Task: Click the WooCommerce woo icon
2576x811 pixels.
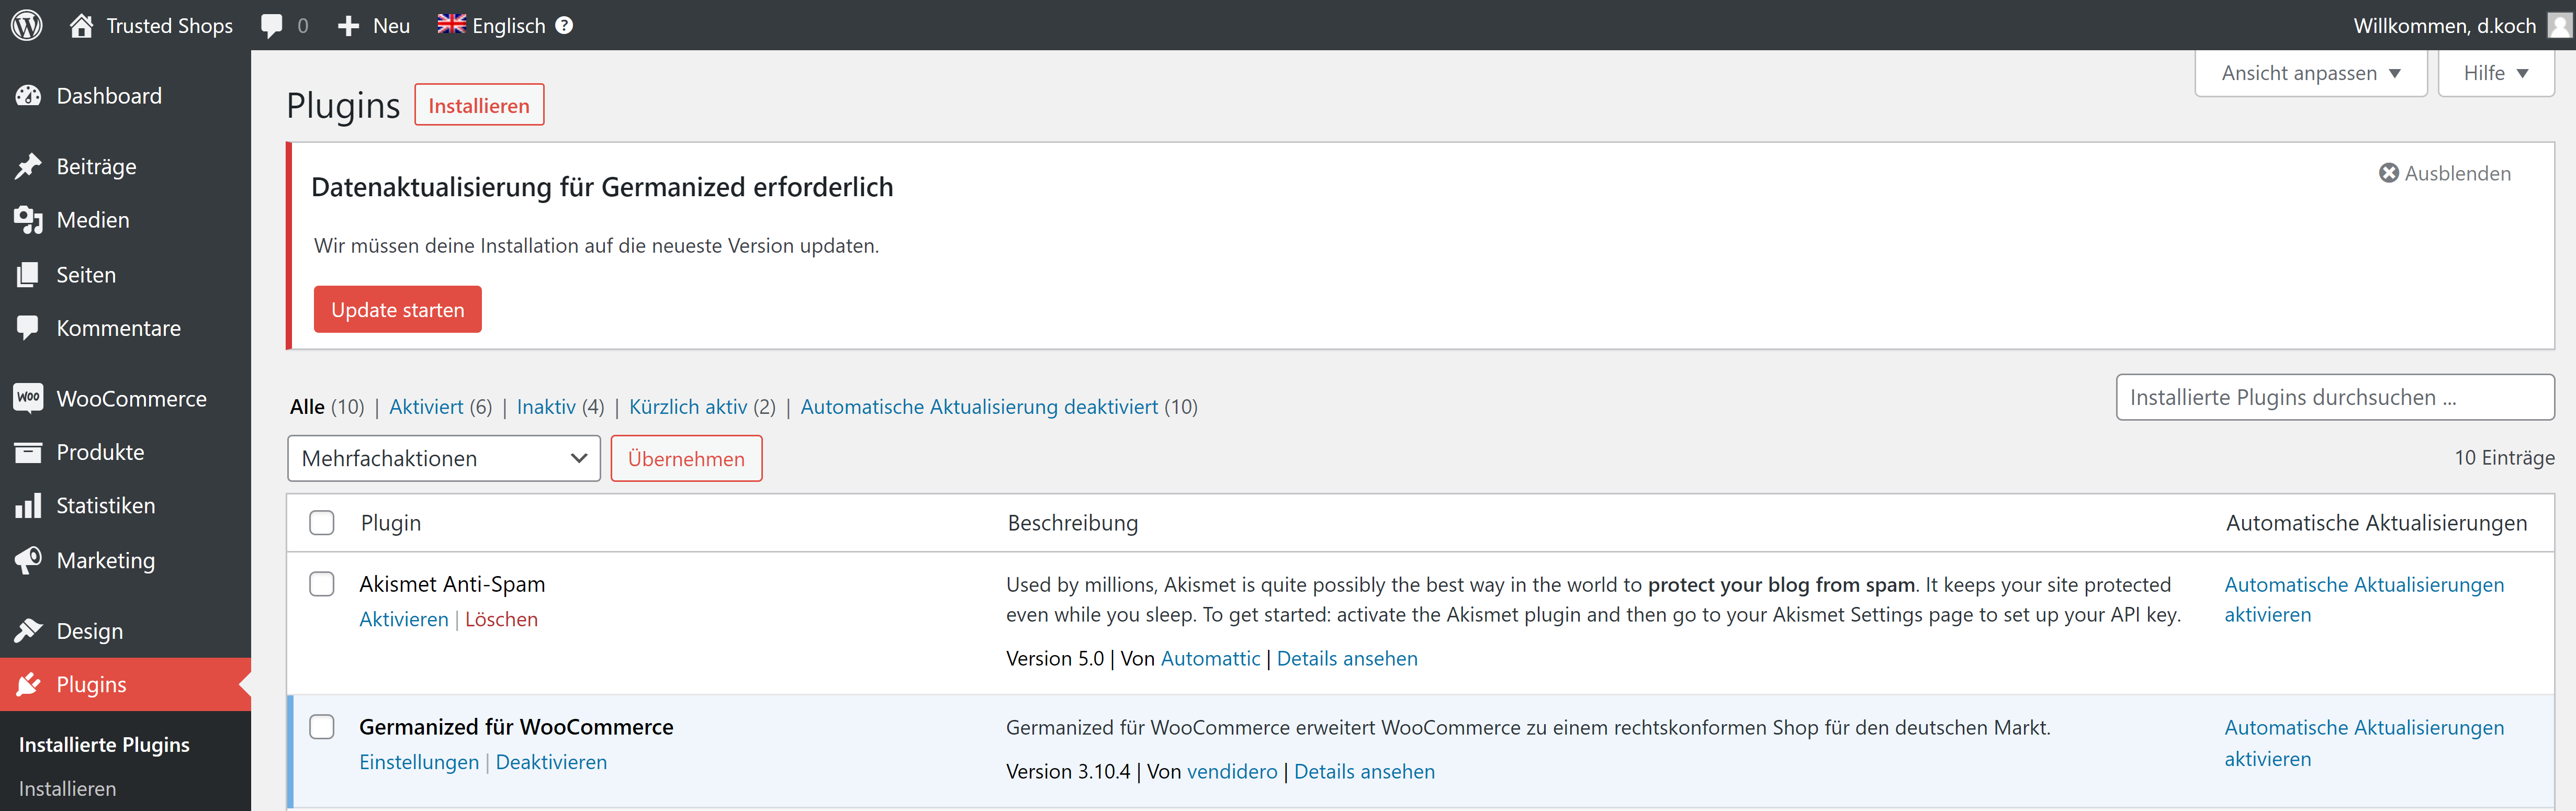Action: pyautogui.click(x=28, y=398)
